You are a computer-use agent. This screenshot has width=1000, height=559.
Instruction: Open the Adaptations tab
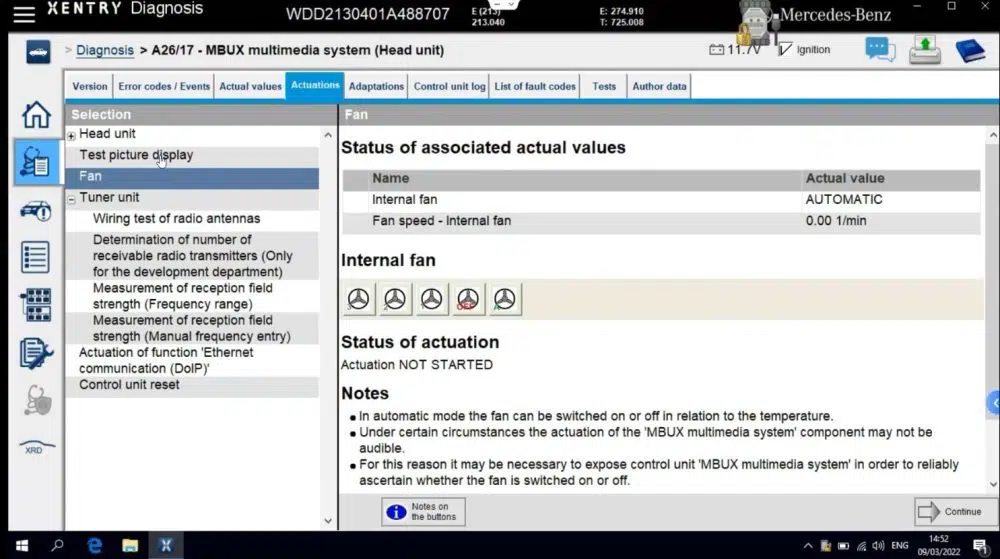tap(376, 87)
